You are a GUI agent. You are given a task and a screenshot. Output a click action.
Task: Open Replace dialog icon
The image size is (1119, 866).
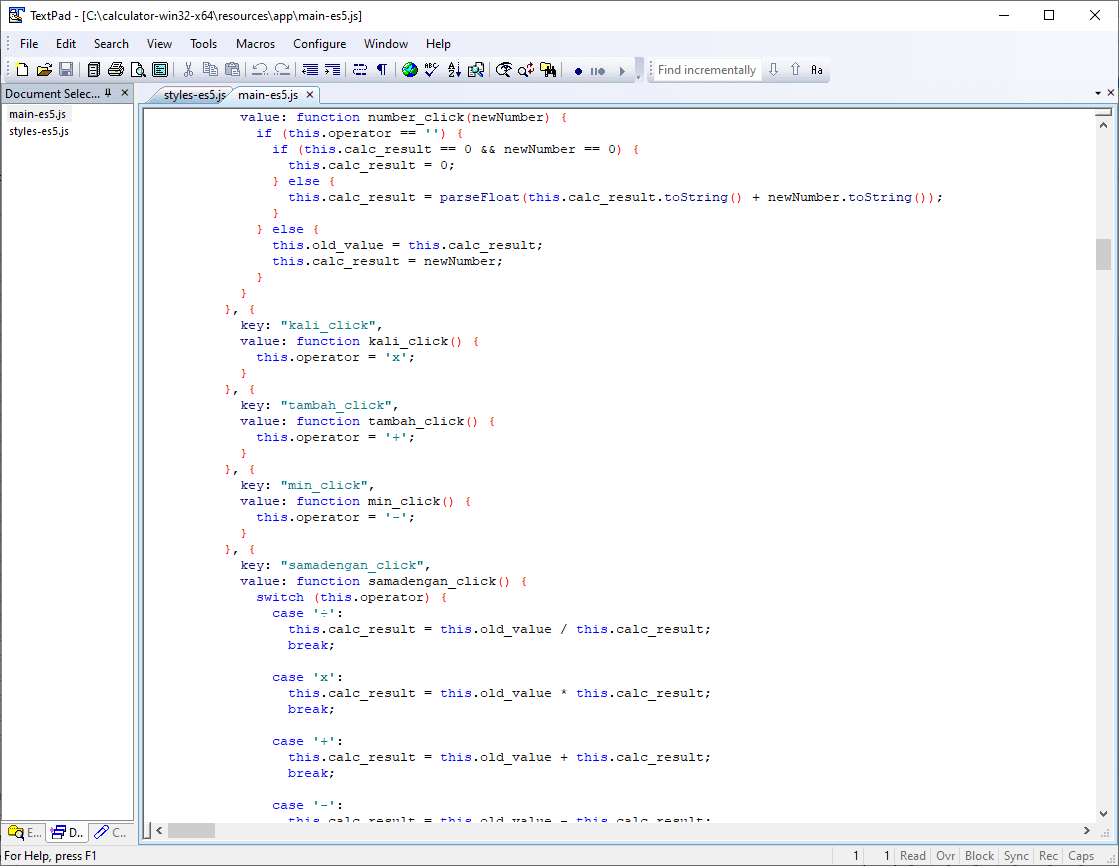pos(526,70)
